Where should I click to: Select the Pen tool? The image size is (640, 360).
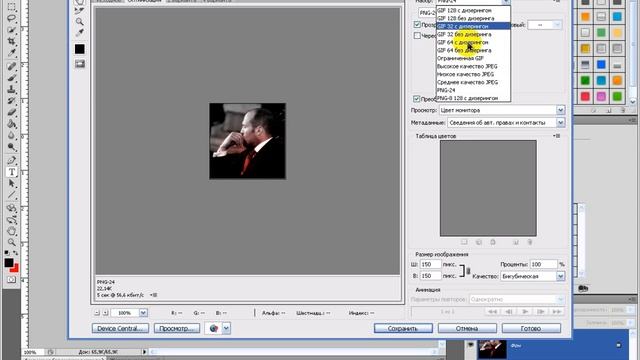tap(11, 160)
